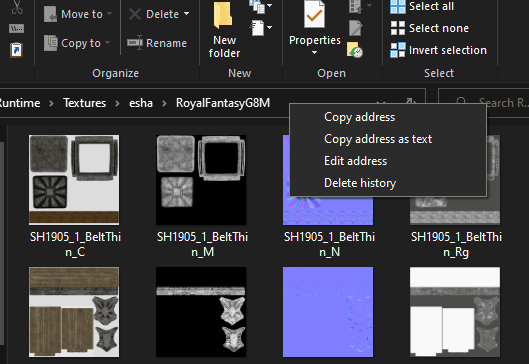Click the Delete button
The height and width of the screenshot is (364, 529).
click(x=154, y=14)
